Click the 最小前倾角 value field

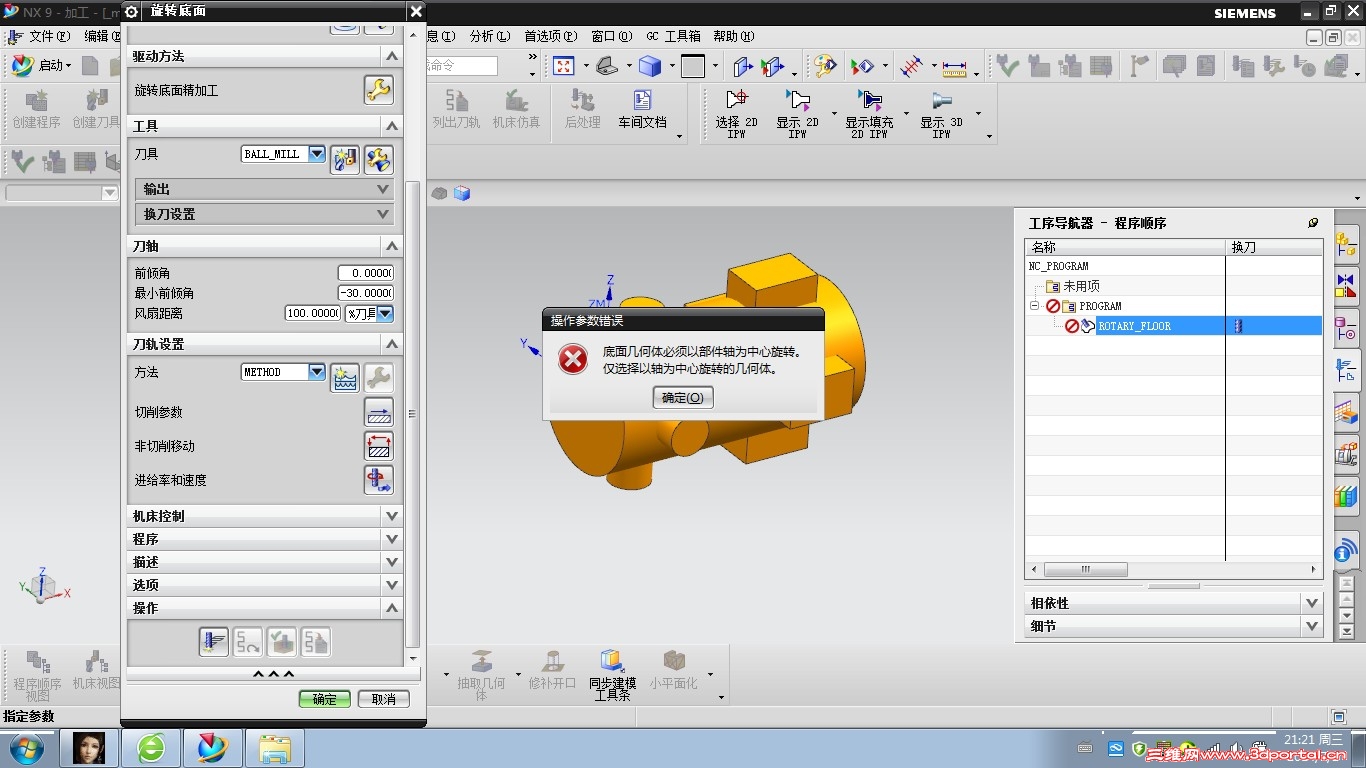366,293
